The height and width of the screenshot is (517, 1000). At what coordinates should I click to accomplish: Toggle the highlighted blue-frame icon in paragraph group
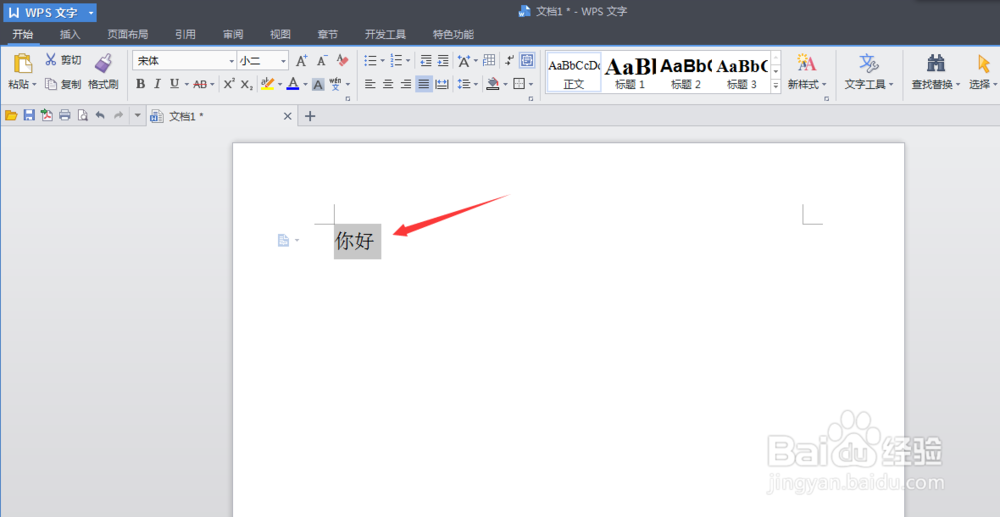coord(527,61)
